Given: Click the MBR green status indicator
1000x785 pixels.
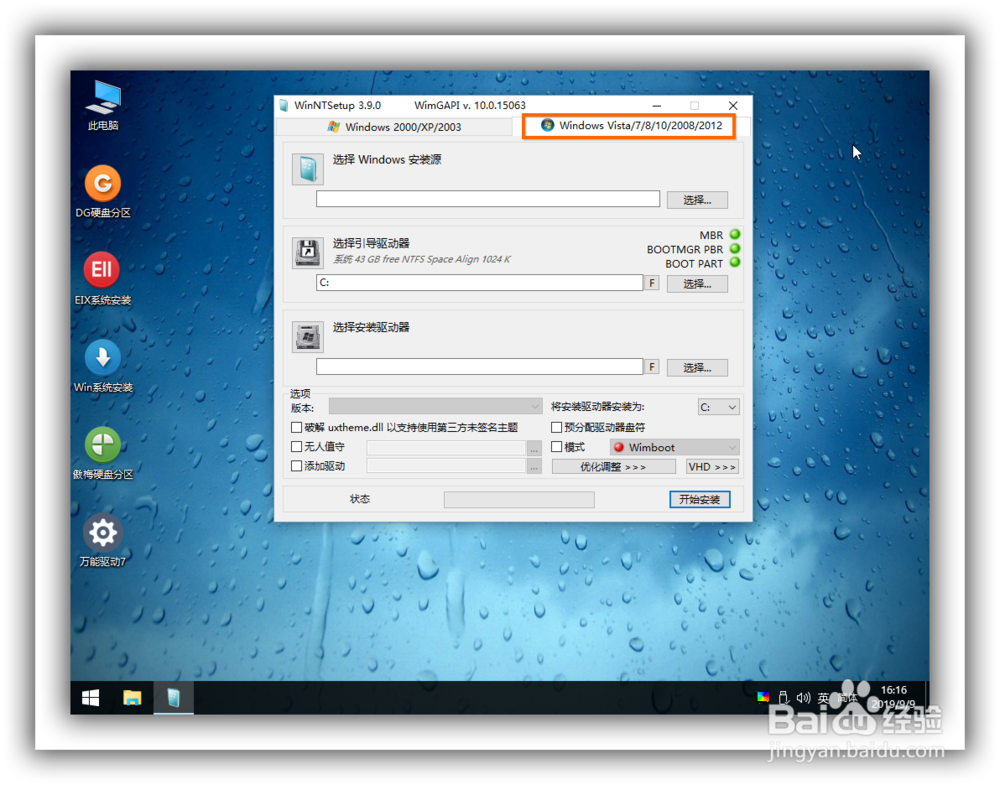Looking at the screenshot, I should point(735,235).
